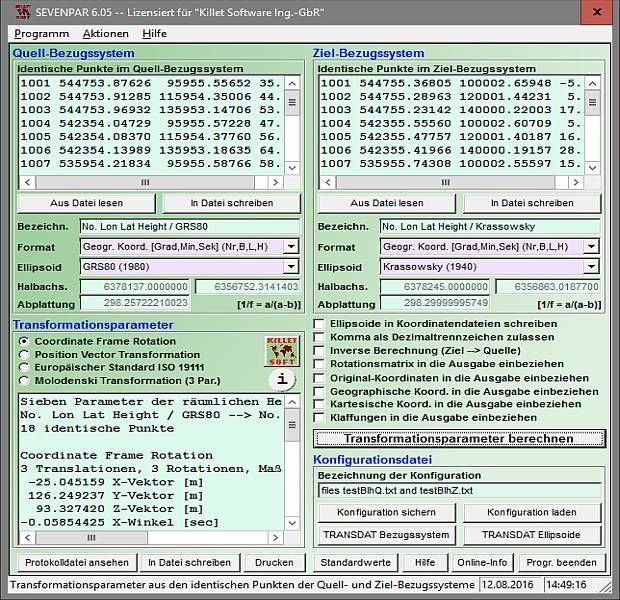Click target In Datei schreiben button
This screenshot has height=600, width=620.
click(532, 203)
